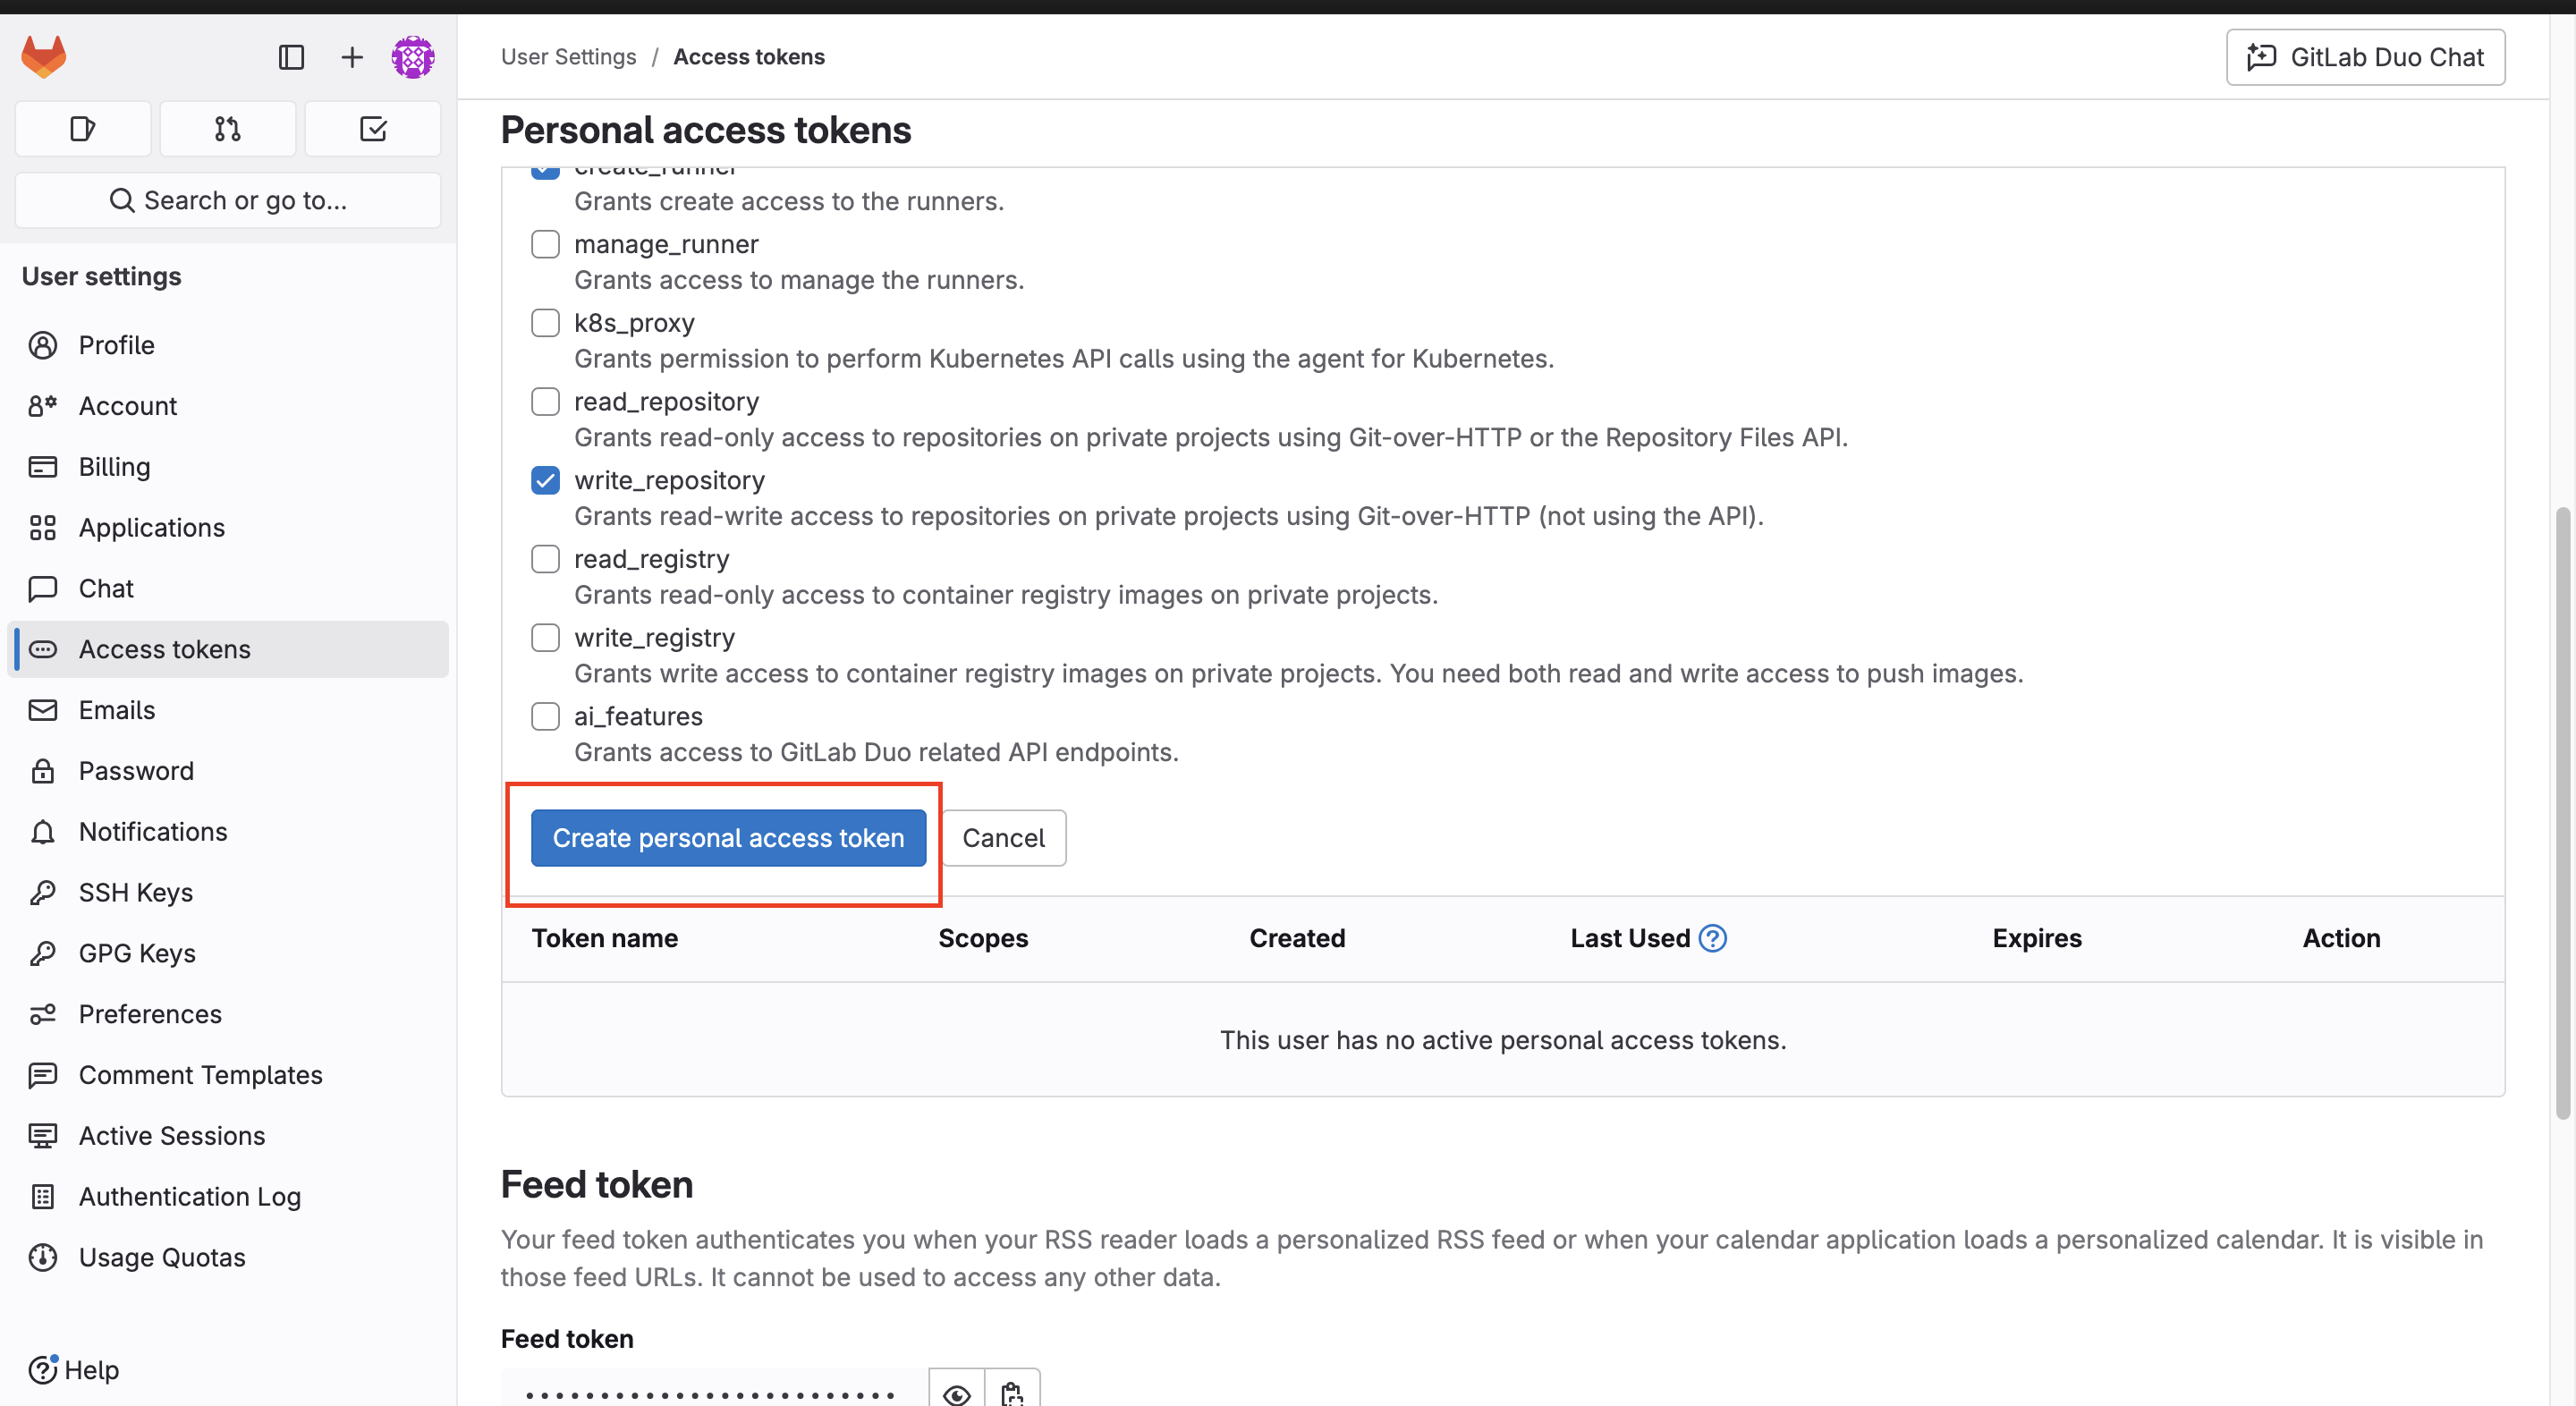Enable the manage_runner scope checkbox
Image resolution: width=2576 pixels, height=1406 pixels.
pos(545,244)
